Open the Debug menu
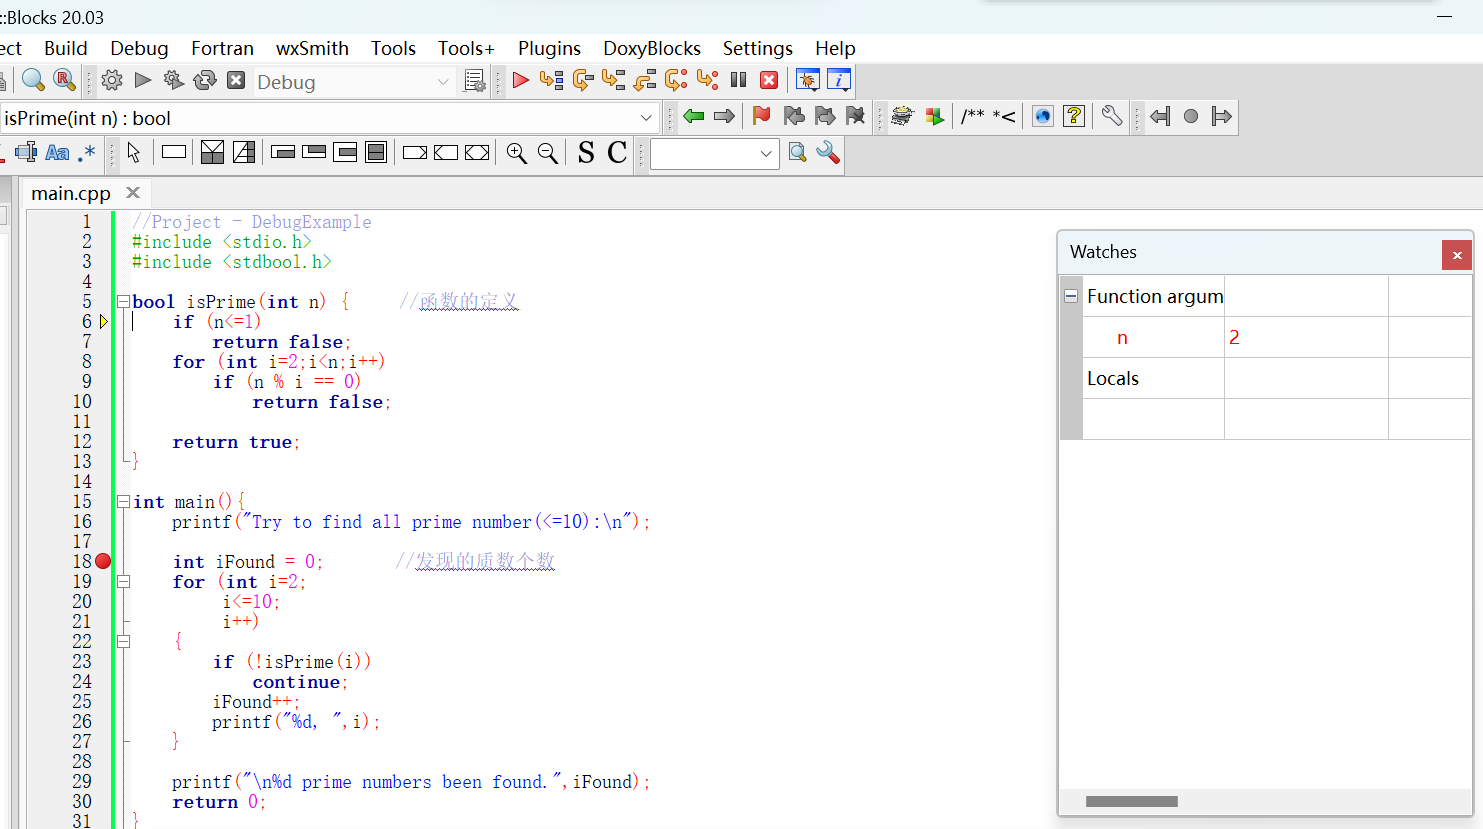Screen dimensions: 1483x829 coord(139,48)
